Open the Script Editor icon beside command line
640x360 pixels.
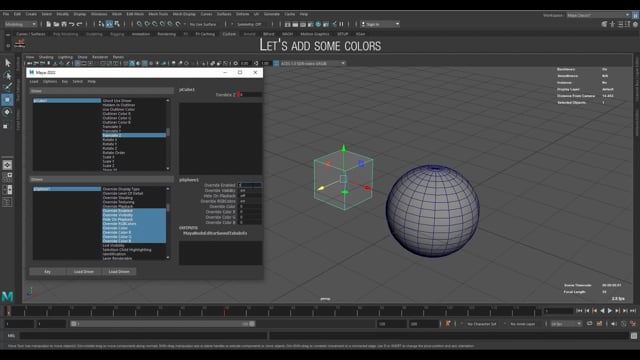coord(633,336)
